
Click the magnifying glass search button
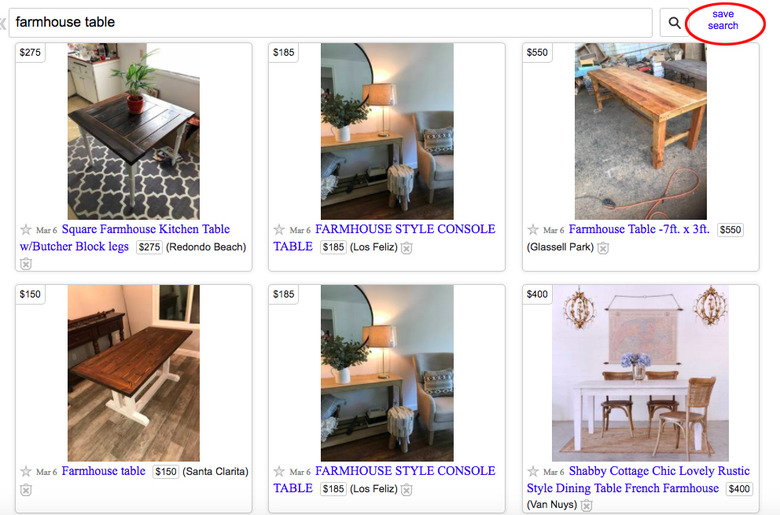[x=674, y=22]
